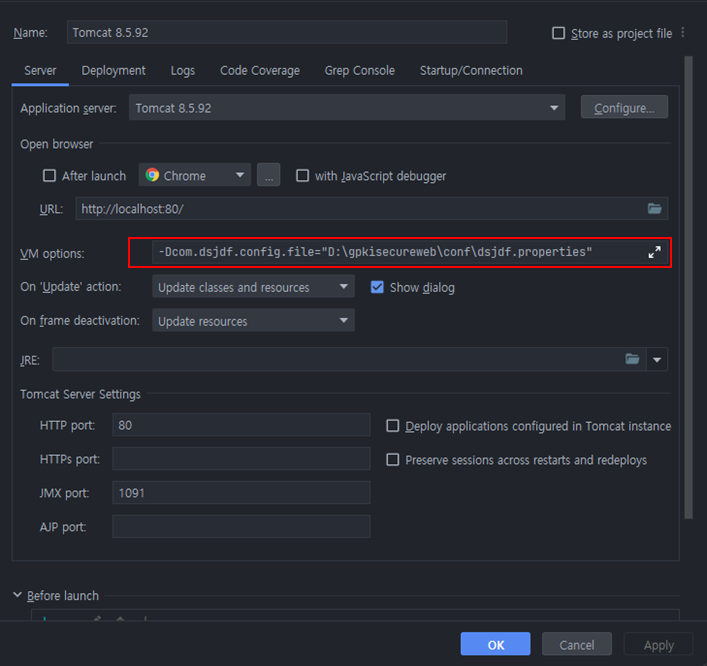The height and width of the screenshot is (666, 707).
Task: Uncheck Show dialog checkbox
Action: click(x=377, y=287)
